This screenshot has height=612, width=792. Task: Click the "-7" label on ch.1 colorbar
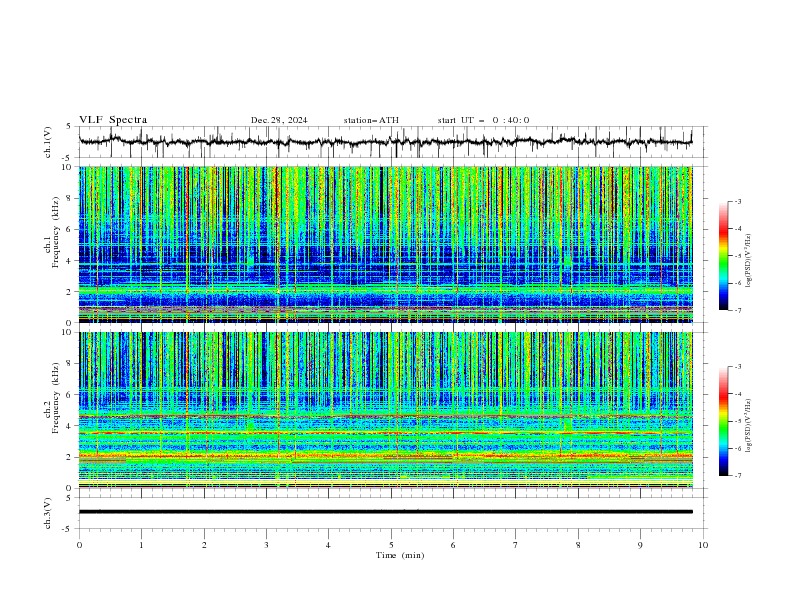[x=738, y=310]
